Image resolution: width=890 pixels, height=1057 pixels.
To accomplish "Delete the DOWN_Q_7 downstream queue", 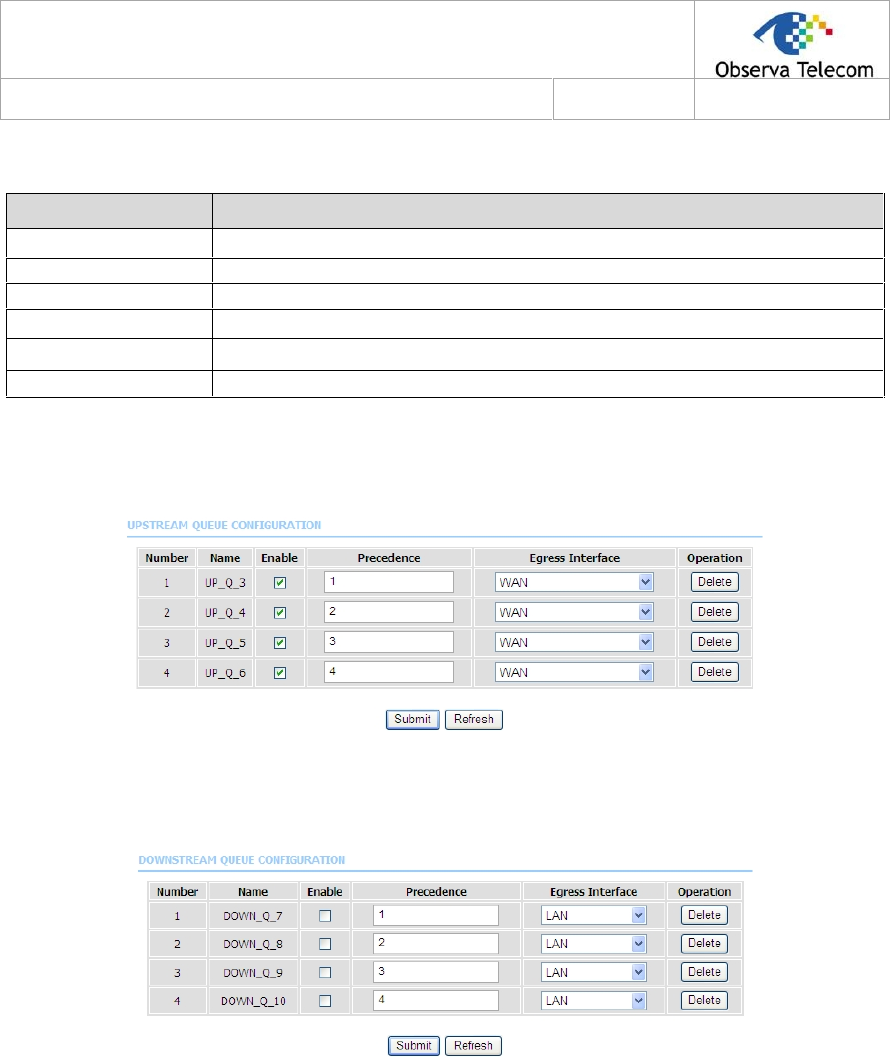I will [x=705, y=915].
